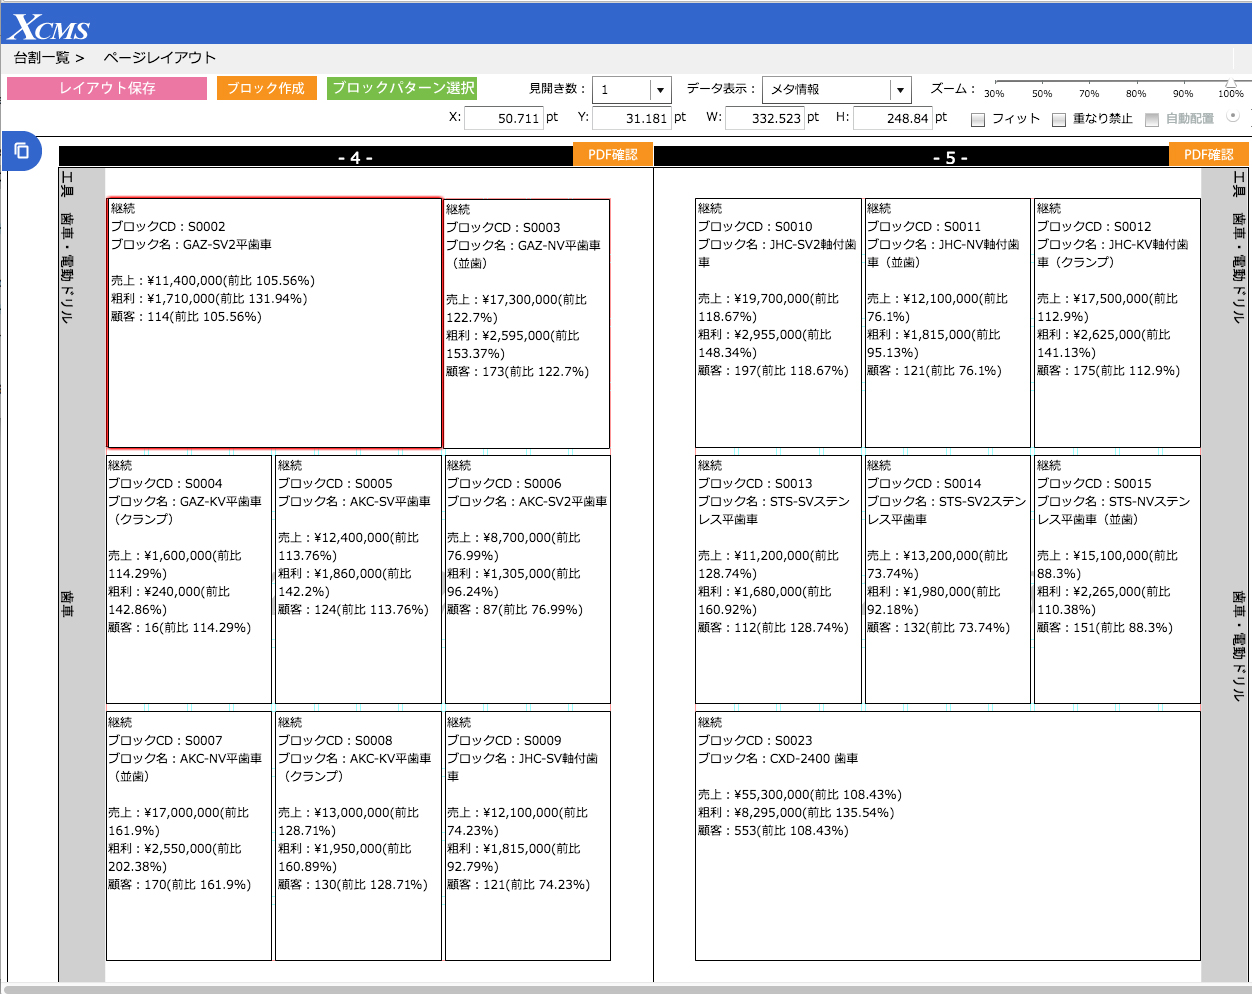Click the radio dot beside 自動配置

1233,116
